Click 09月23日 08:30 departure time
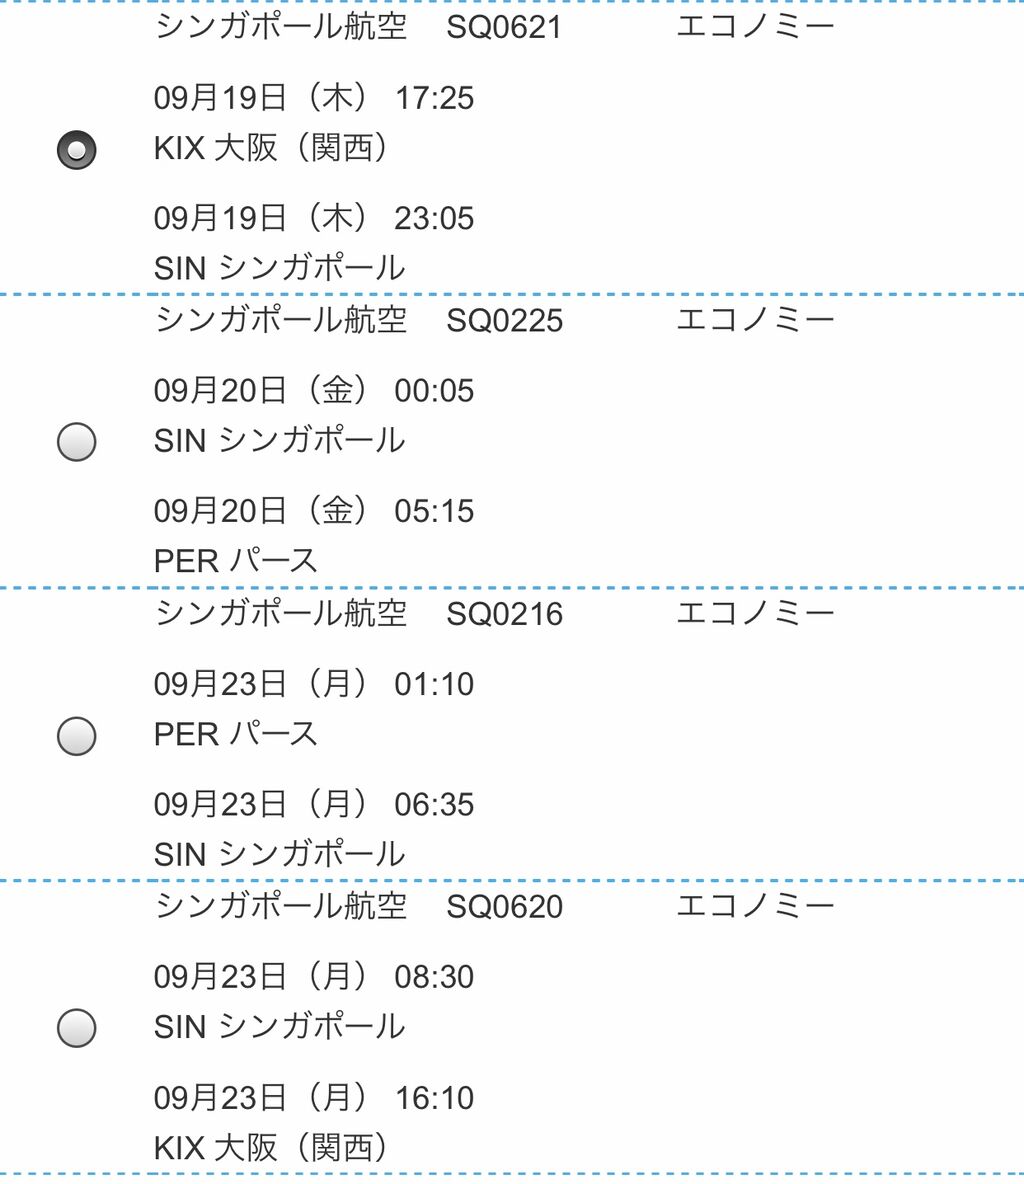Screen dimensions: 1024x1184 click(313, 977)
